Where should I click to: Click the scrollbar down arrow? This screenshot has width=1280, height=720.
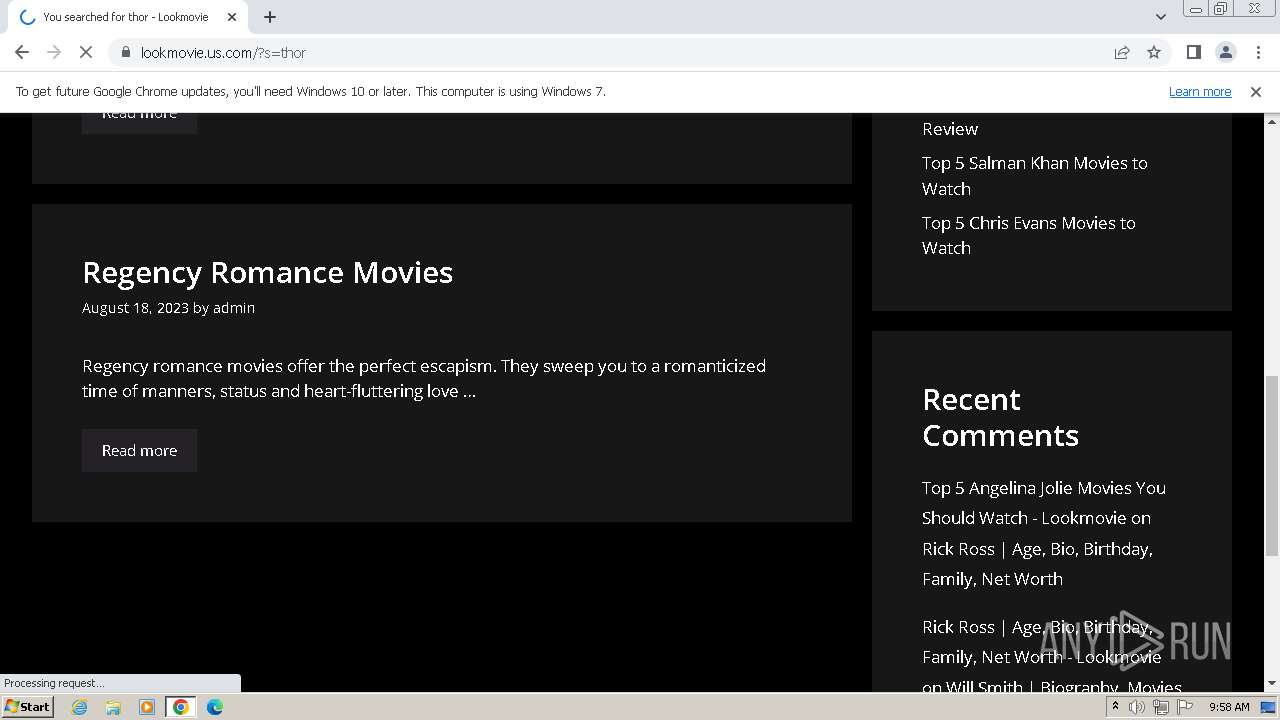pos(1271,683)
